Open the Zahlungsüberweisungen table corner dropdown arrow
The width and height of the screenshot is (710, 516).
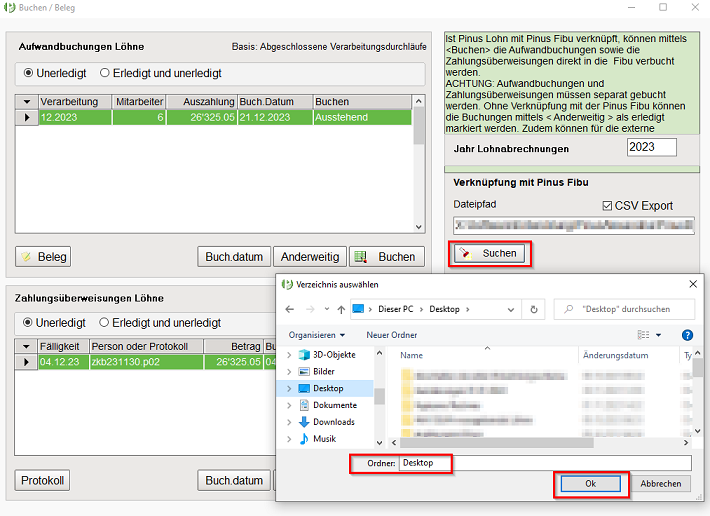click(26, 346)
